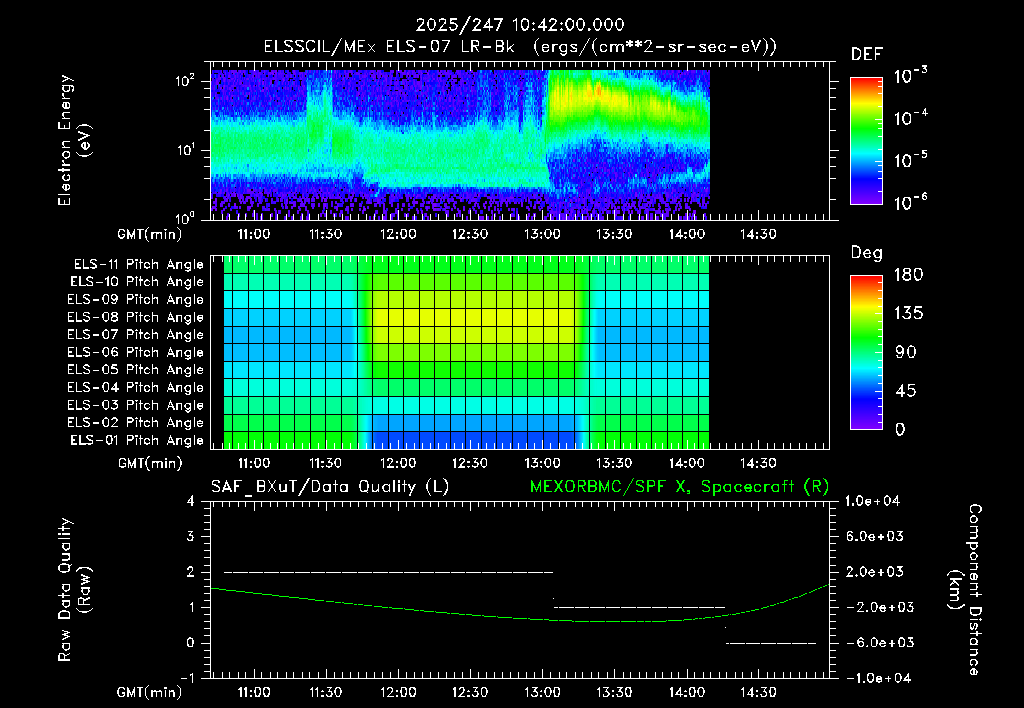Click the GMT(min) label under the spectrogram panel
1024x708 pixels.
coord(150,234)
